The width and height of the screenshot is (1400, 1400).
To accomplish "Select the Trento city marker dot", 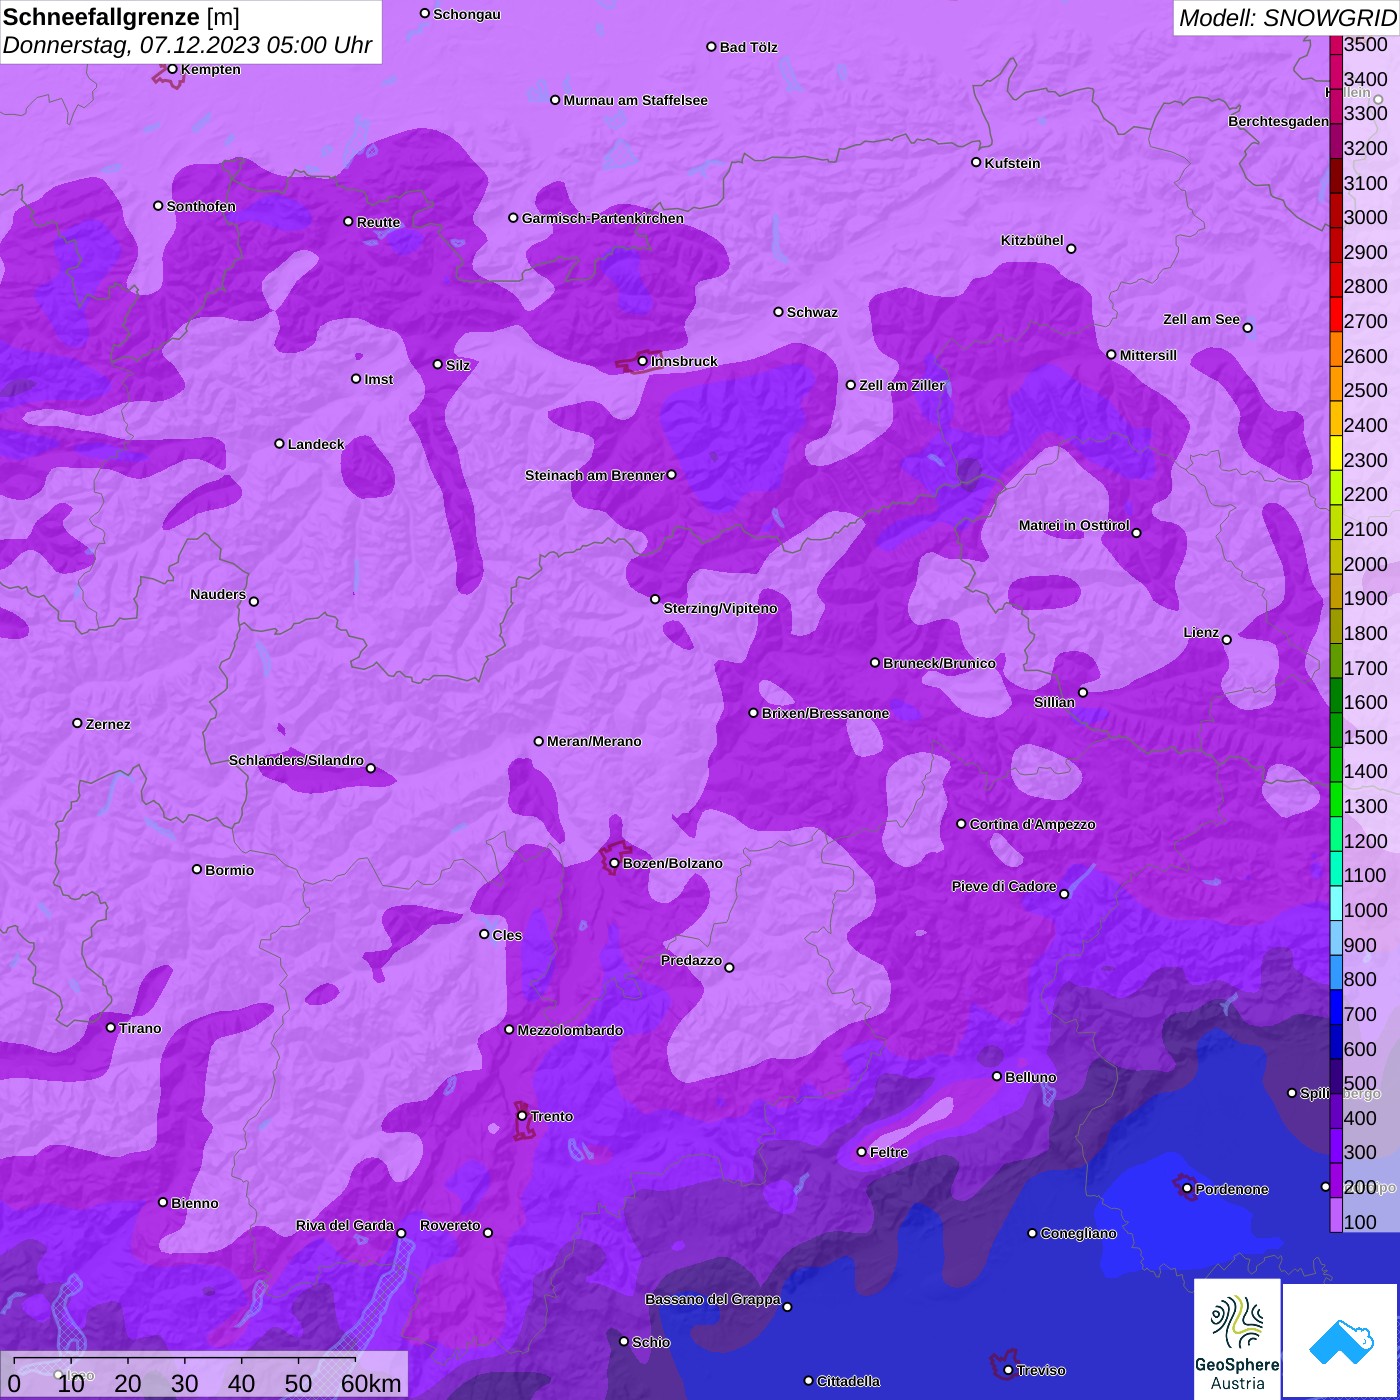I will click(522, 1116).
